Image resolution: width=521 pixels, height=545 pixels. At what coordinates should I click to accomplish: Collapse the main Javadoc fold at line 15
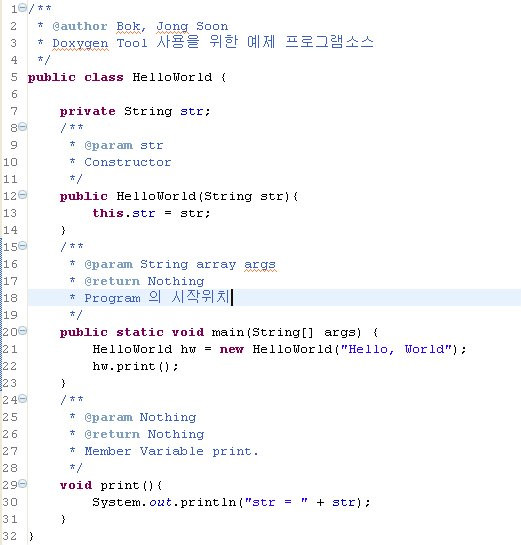(22, 246)
